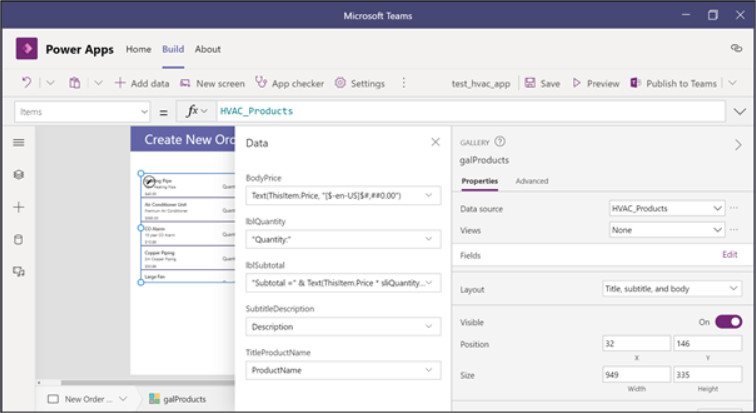Close the Data panel
This screenshot has width=756, height=413.
click(435, 142)
